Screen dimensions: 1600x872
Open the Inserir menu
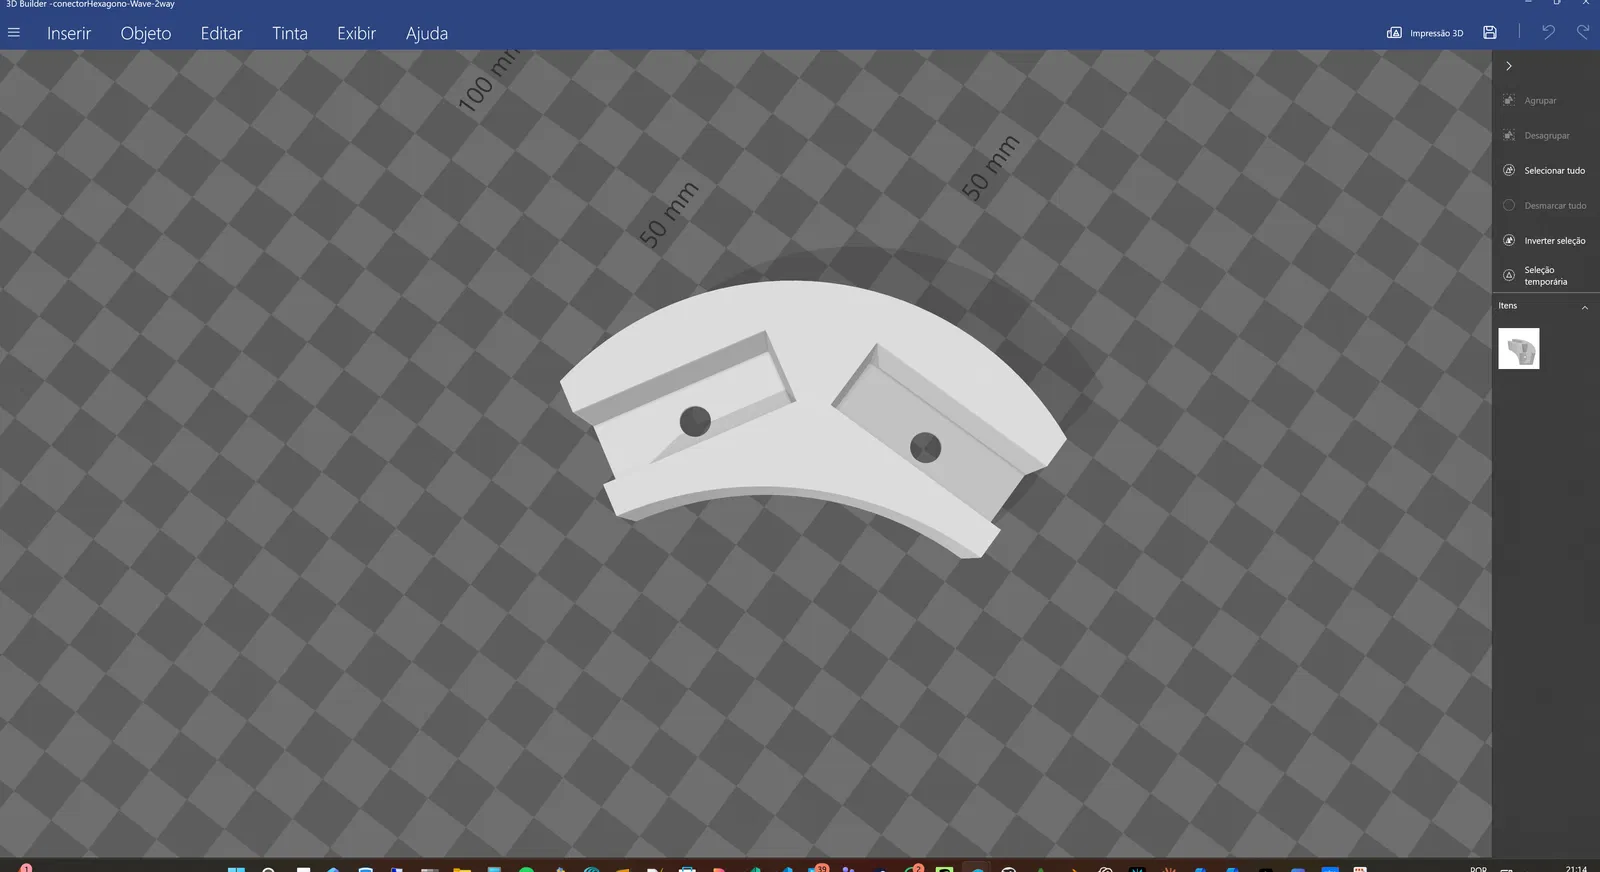[x=69, y=33]
